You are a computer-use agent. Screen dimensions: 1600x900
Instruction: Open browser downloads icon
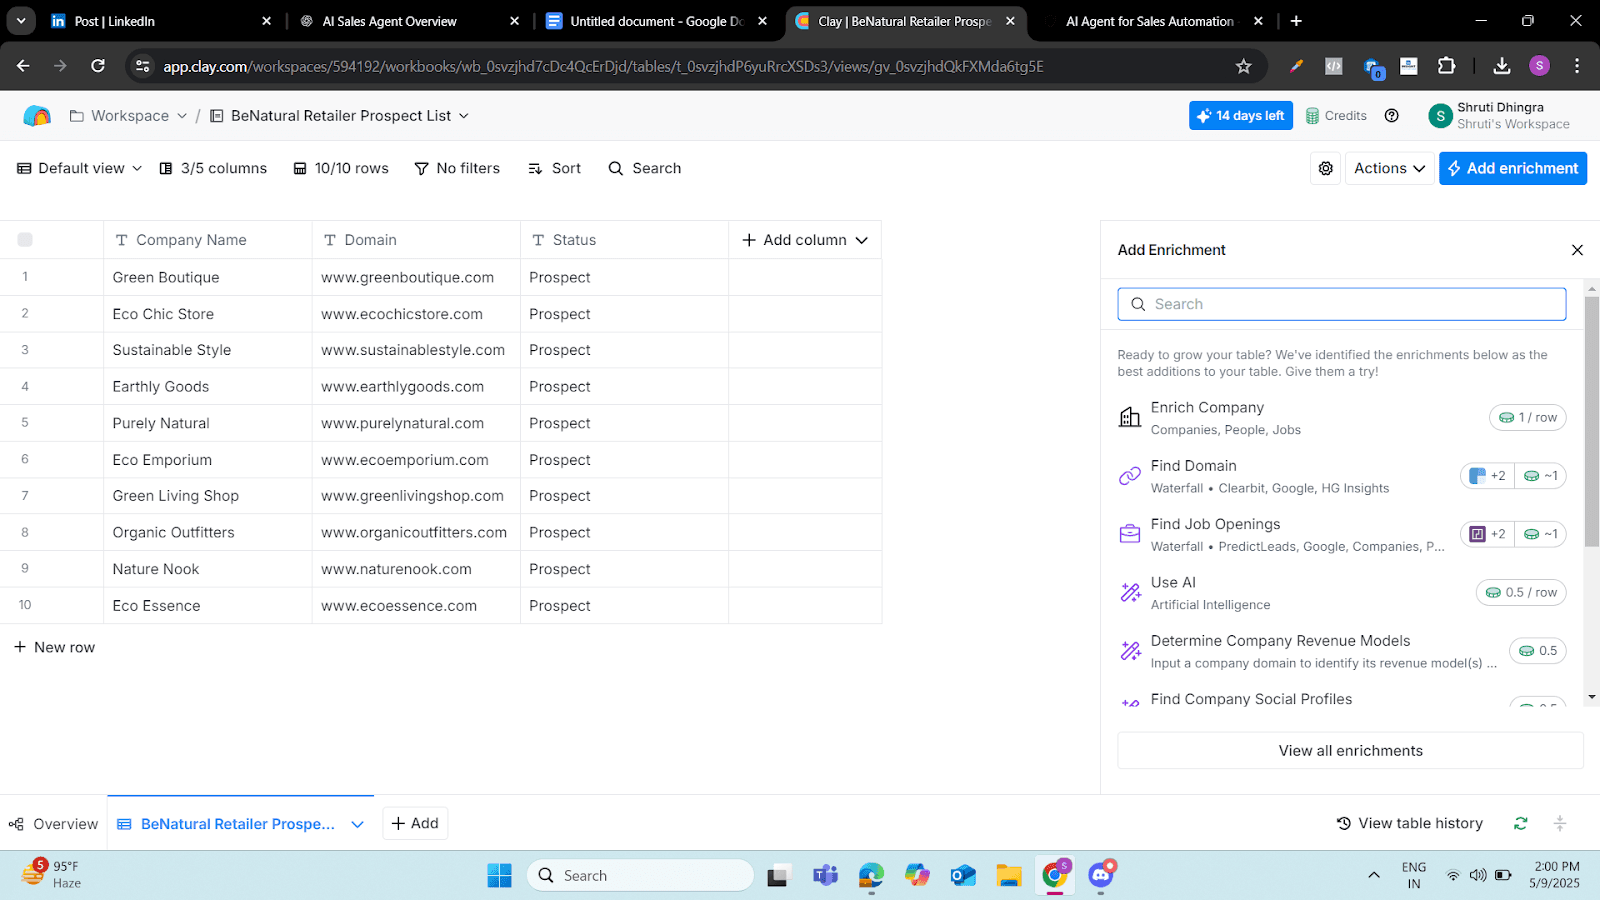point(1501,66)
